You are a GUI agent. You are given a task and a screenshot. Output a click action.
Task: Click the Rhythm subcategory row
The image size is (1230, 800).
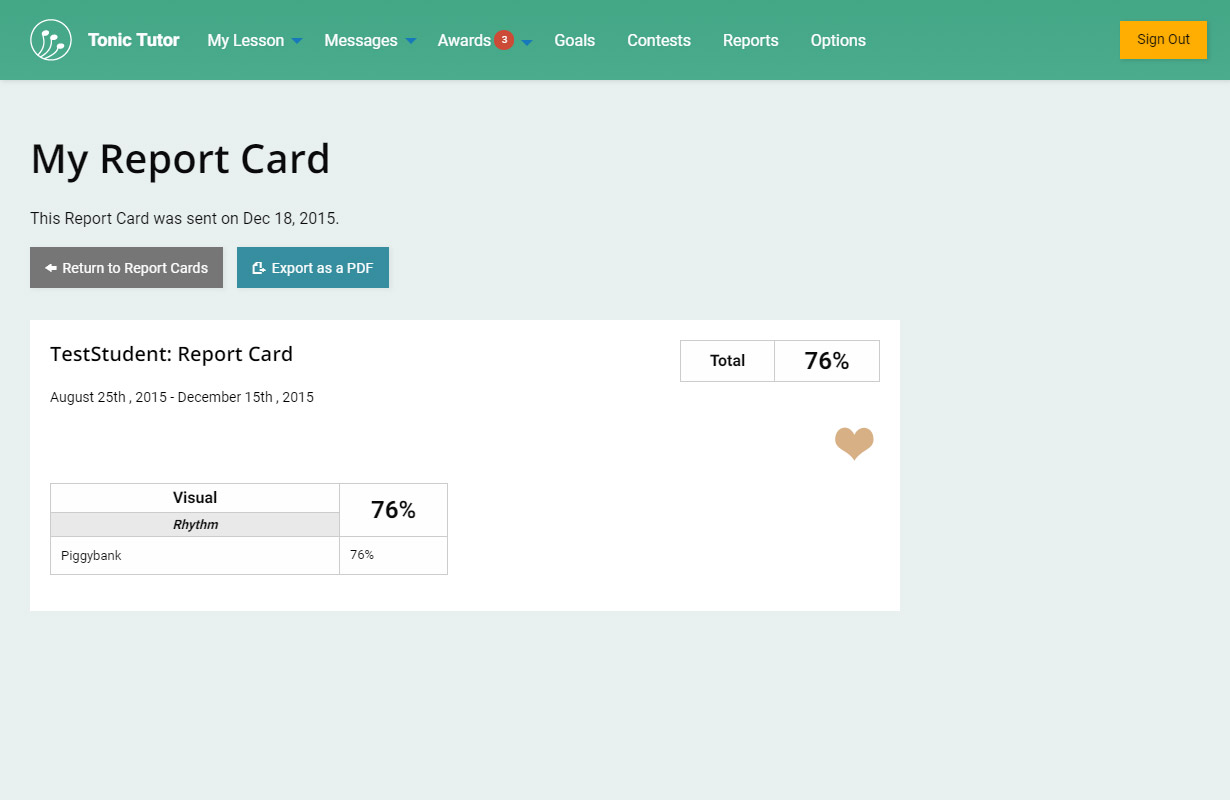pos(195,525)
